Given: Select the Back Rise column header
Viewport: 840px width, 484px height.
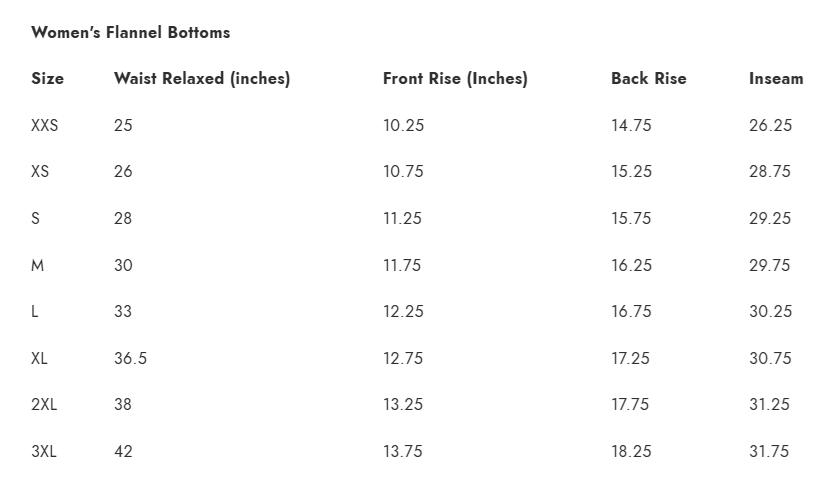Looking at the screenshot, I should (x=649, y=78).
